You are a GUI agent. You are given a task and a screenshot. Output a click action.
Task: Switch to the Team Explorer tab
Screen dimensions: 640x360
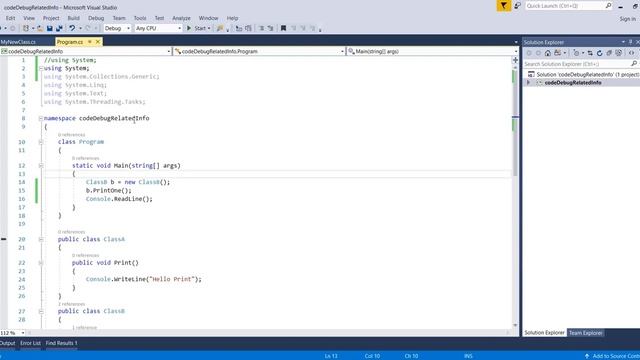point(585,333)
